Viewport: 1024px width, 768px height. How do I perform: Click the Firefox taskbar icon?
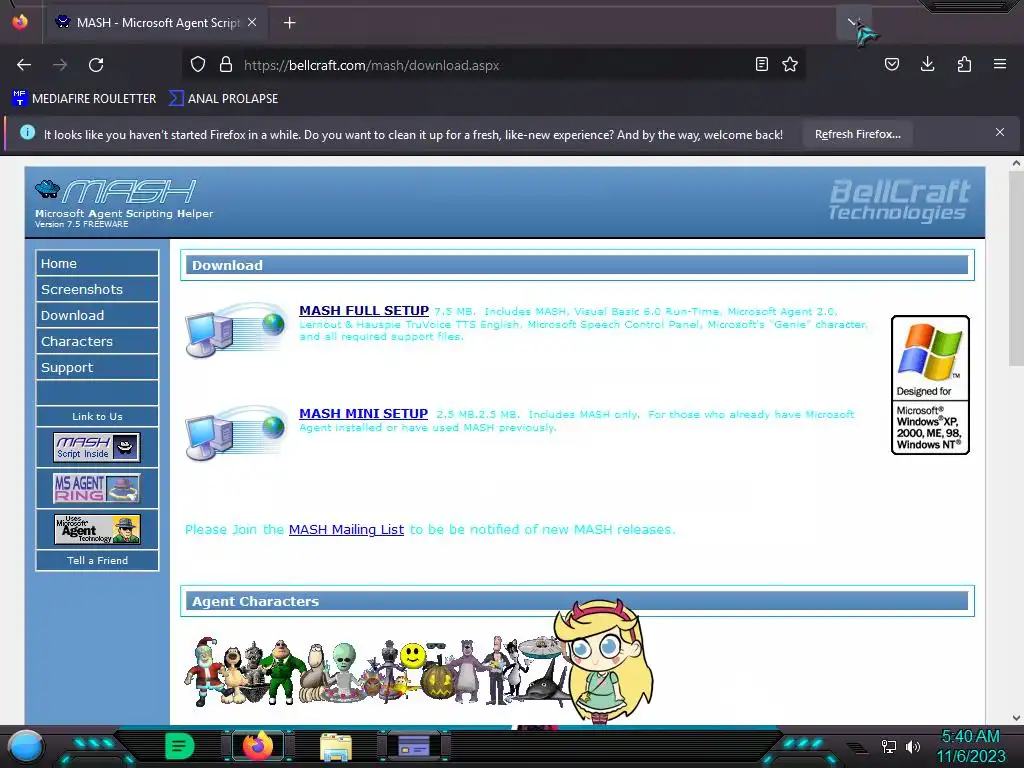(x=258, y=746)
